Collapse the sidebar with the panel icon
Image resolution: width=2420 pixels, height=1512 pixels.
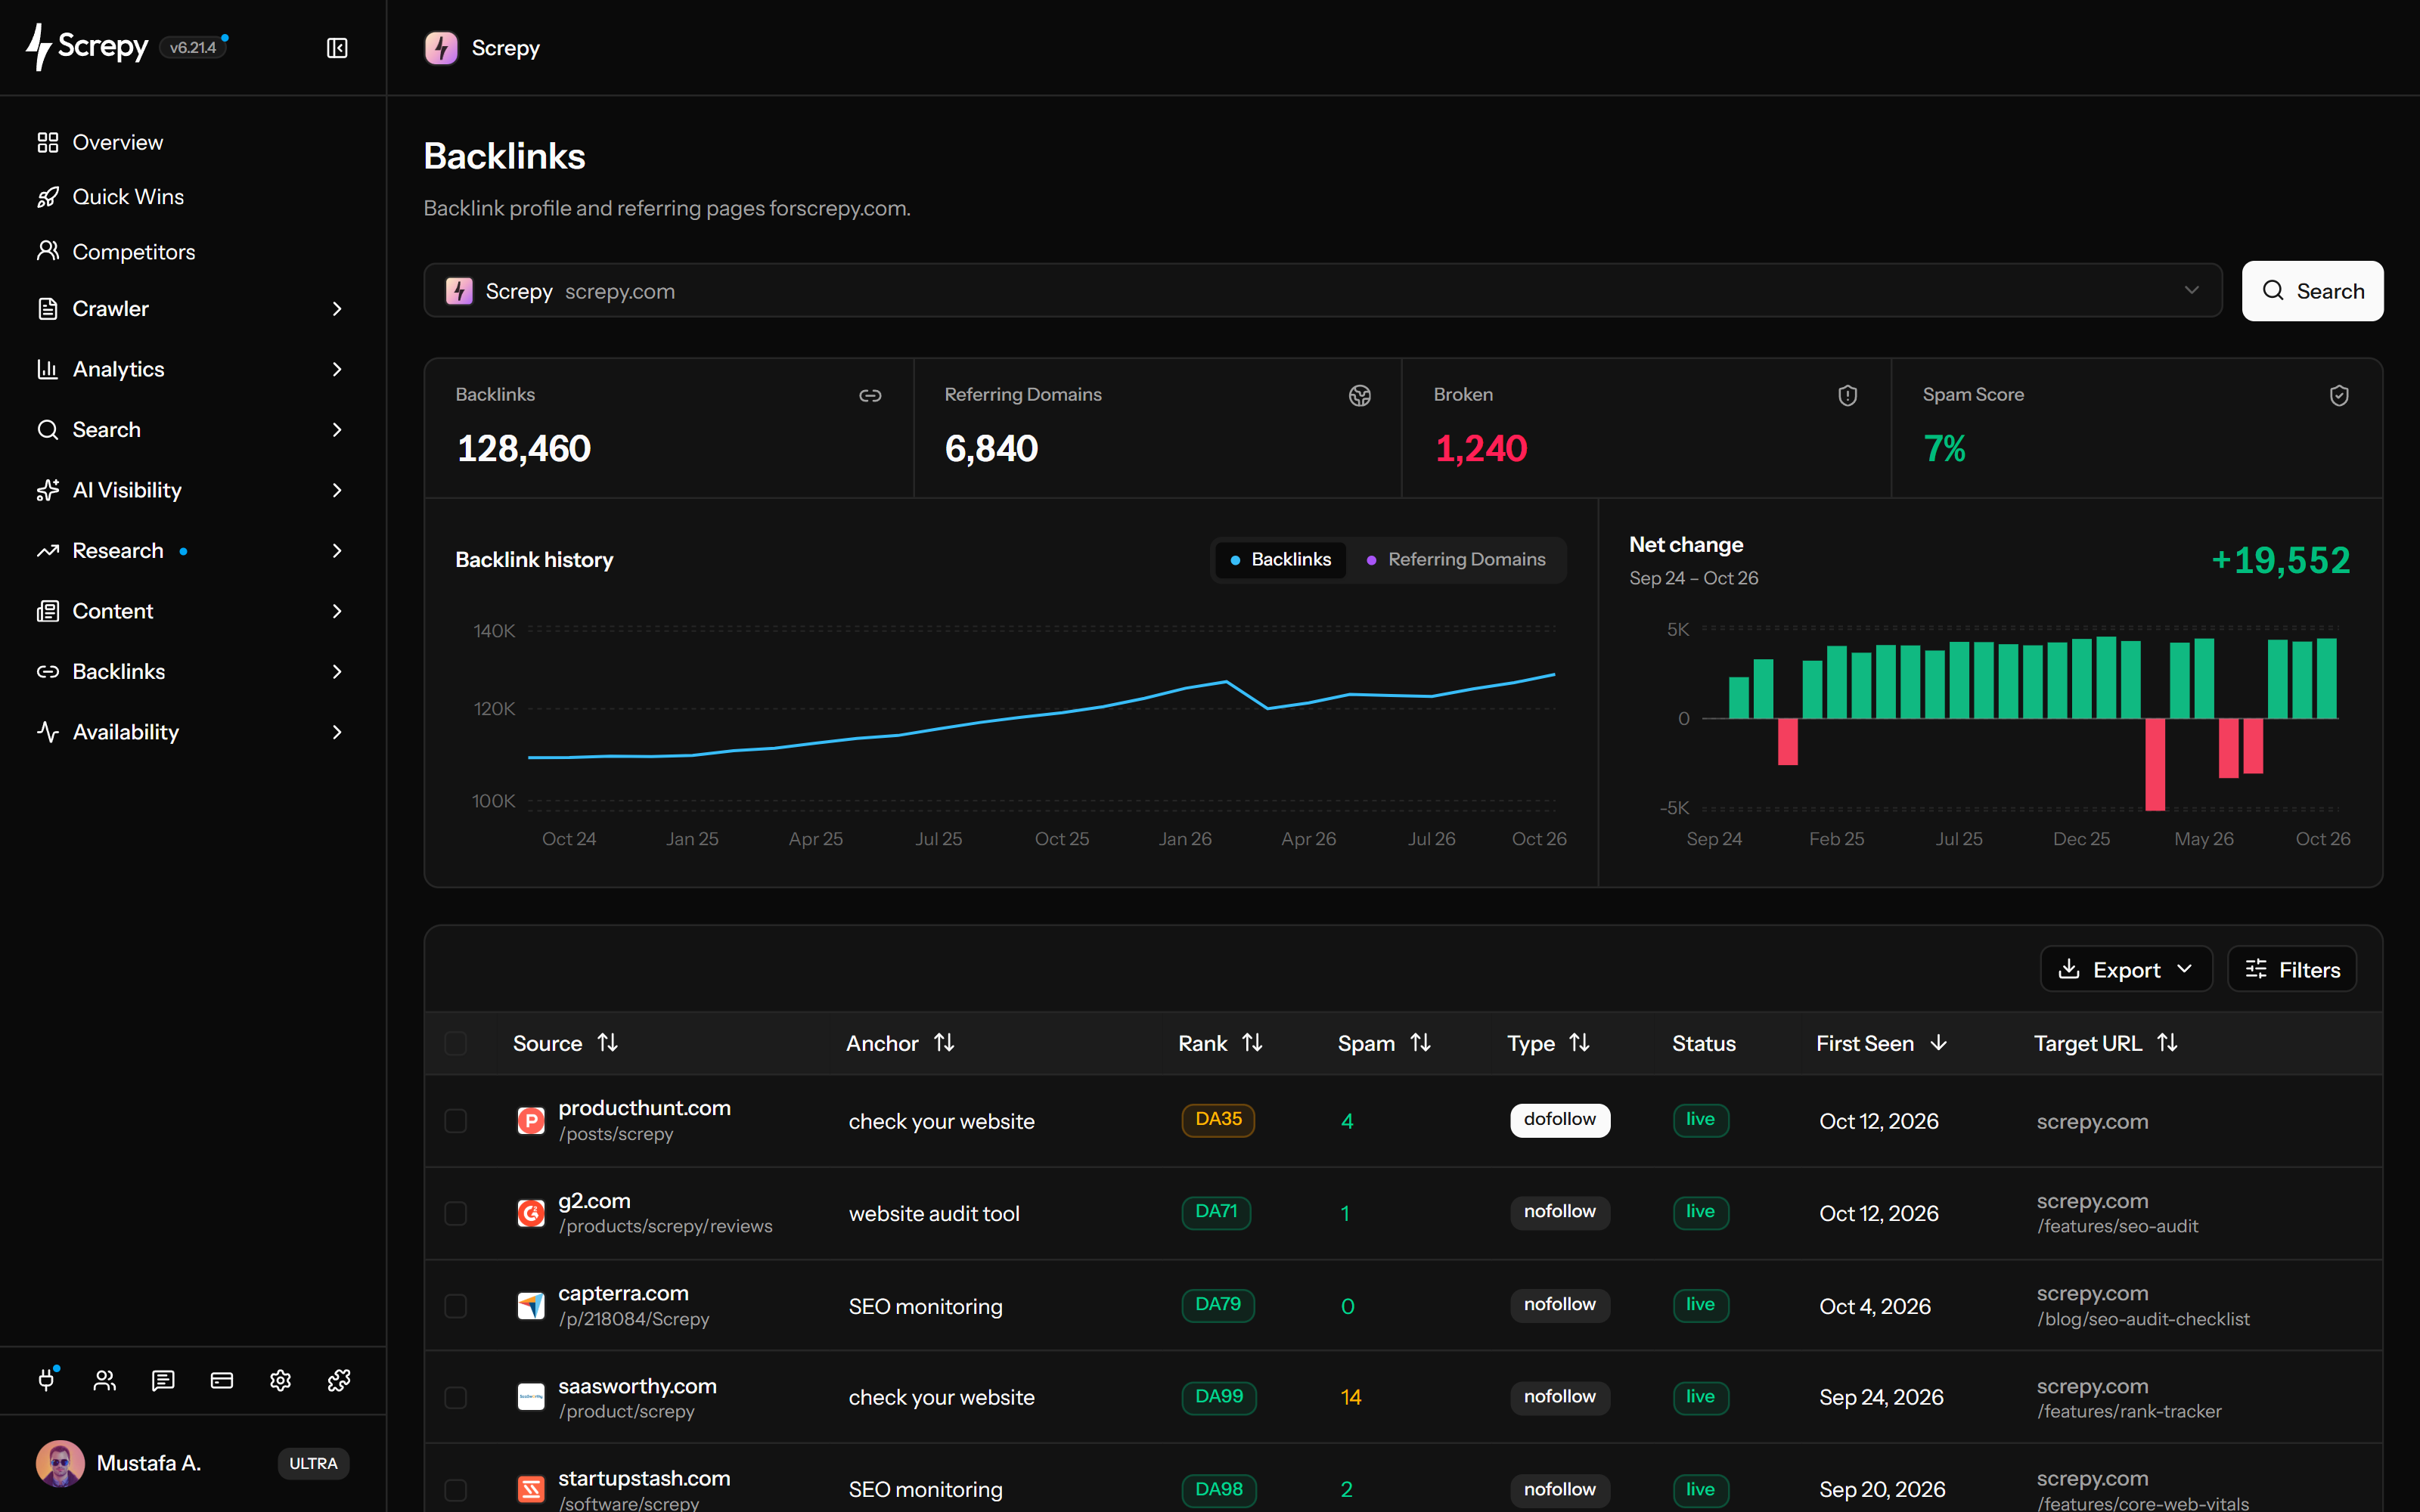(x=337, y=48)
